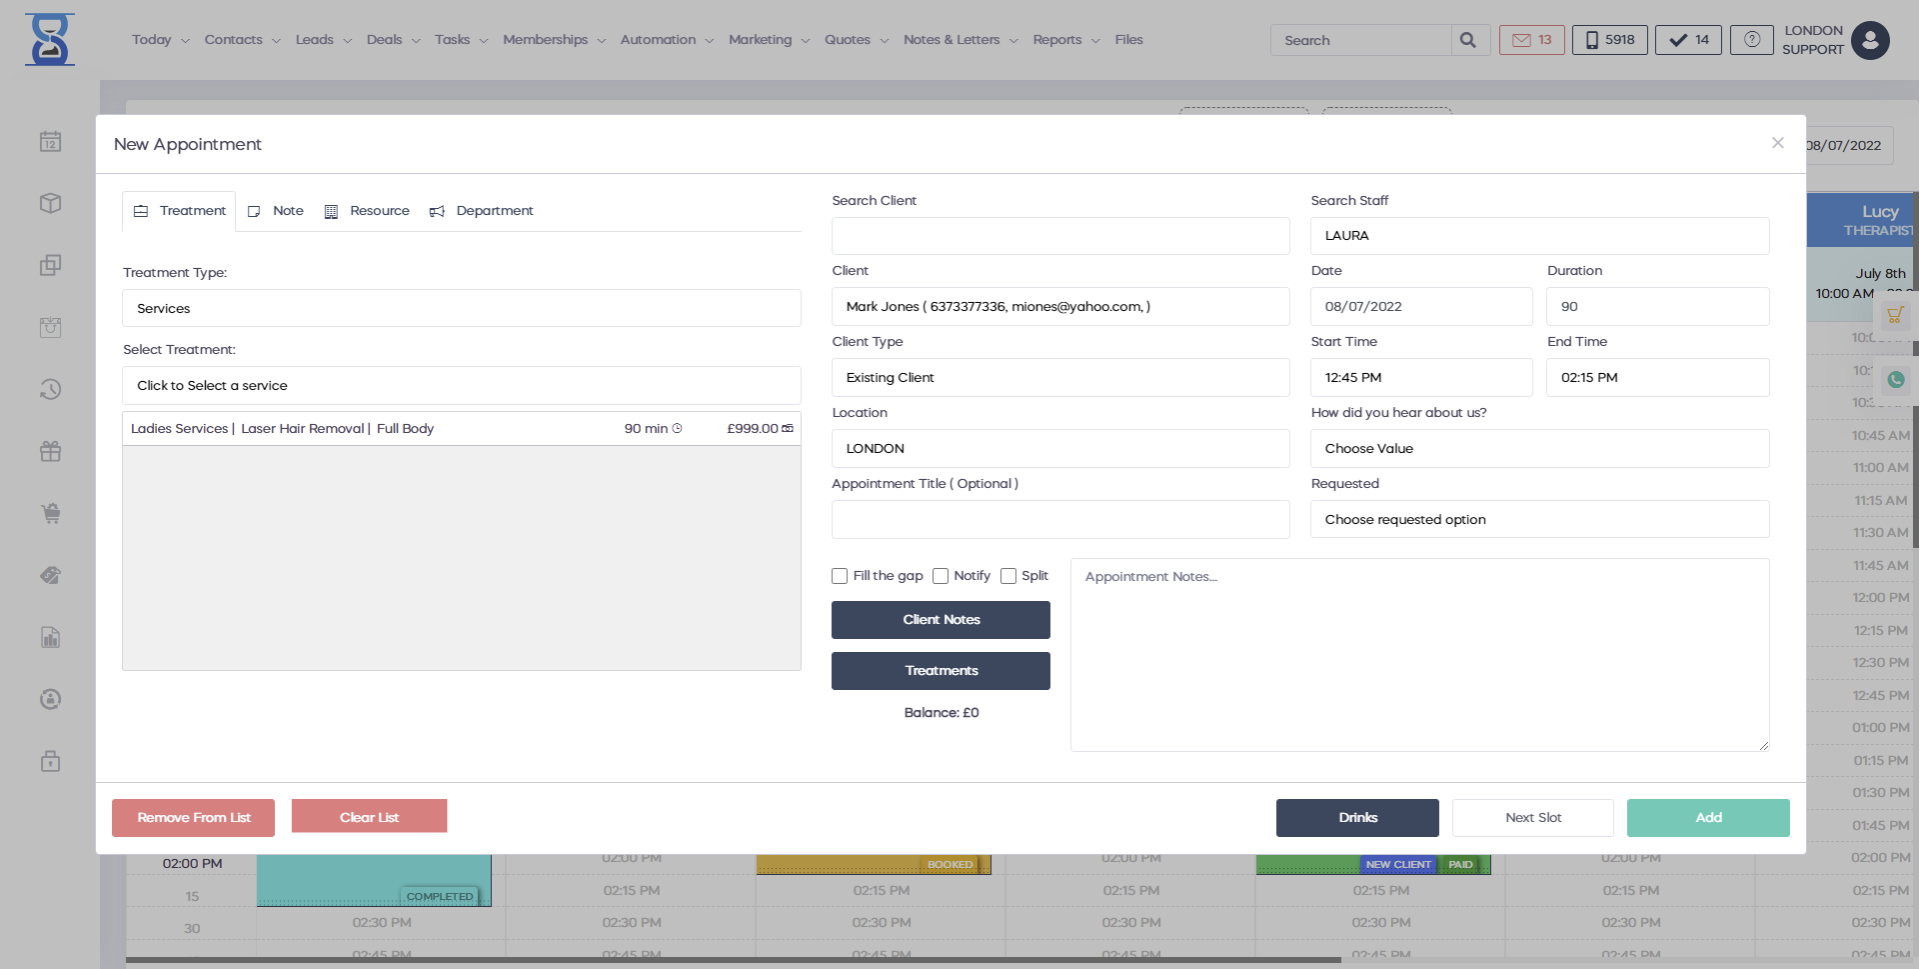
Task: Click the history clock sidebar icon
Action: click(51, 389)
